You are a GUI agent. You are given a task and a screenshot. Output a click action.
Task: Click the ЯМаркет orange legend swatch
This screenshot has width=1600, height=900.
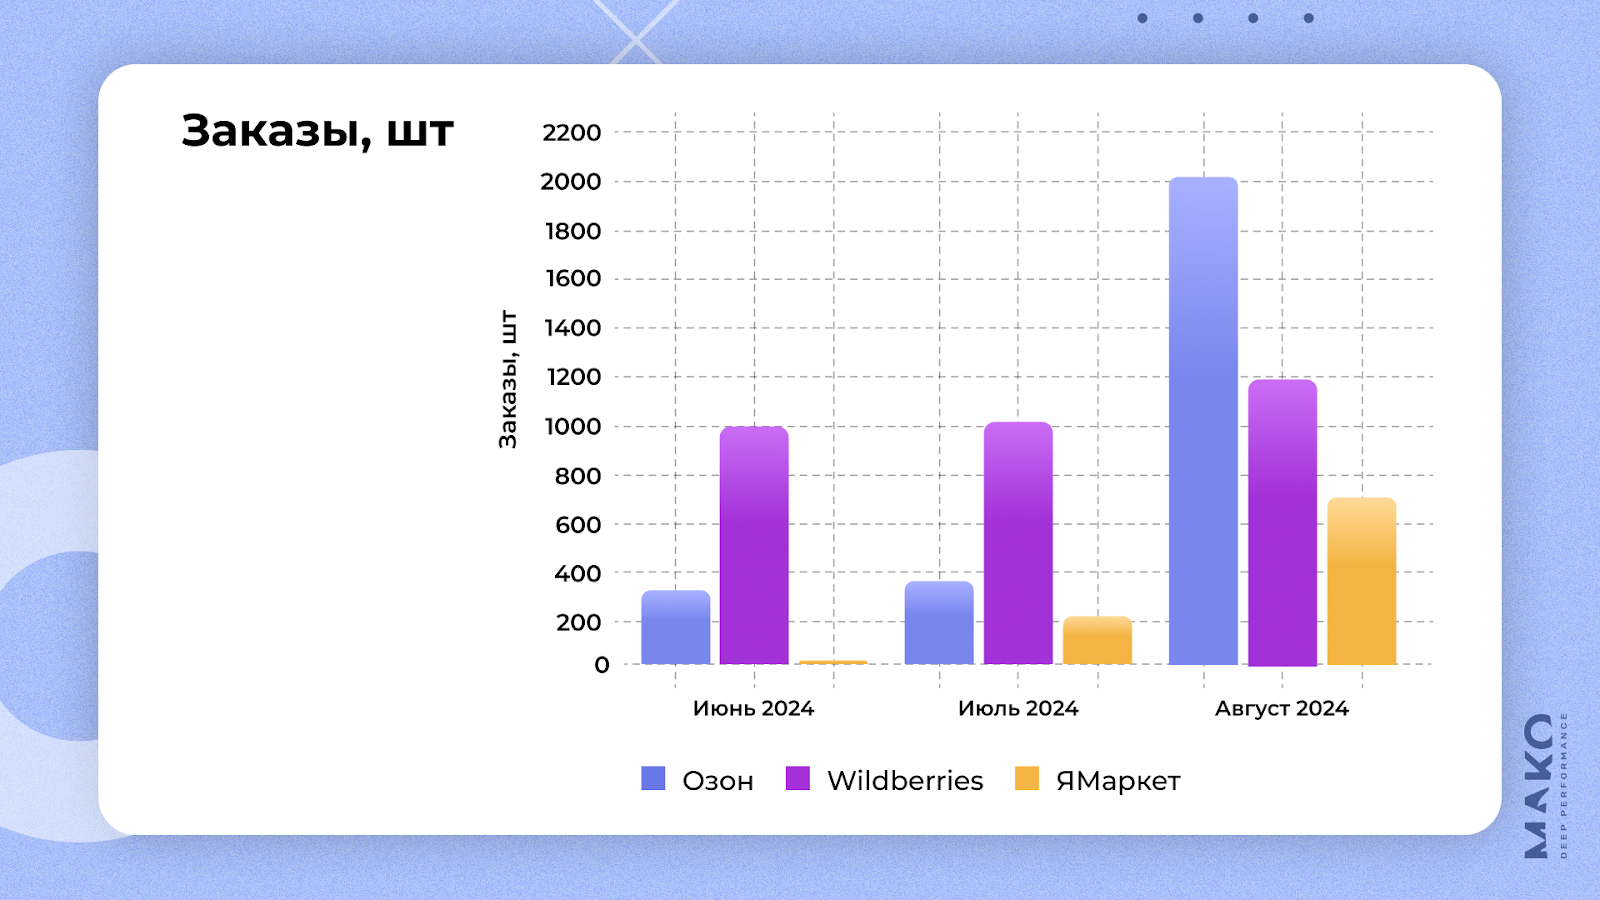(1027, 778)
